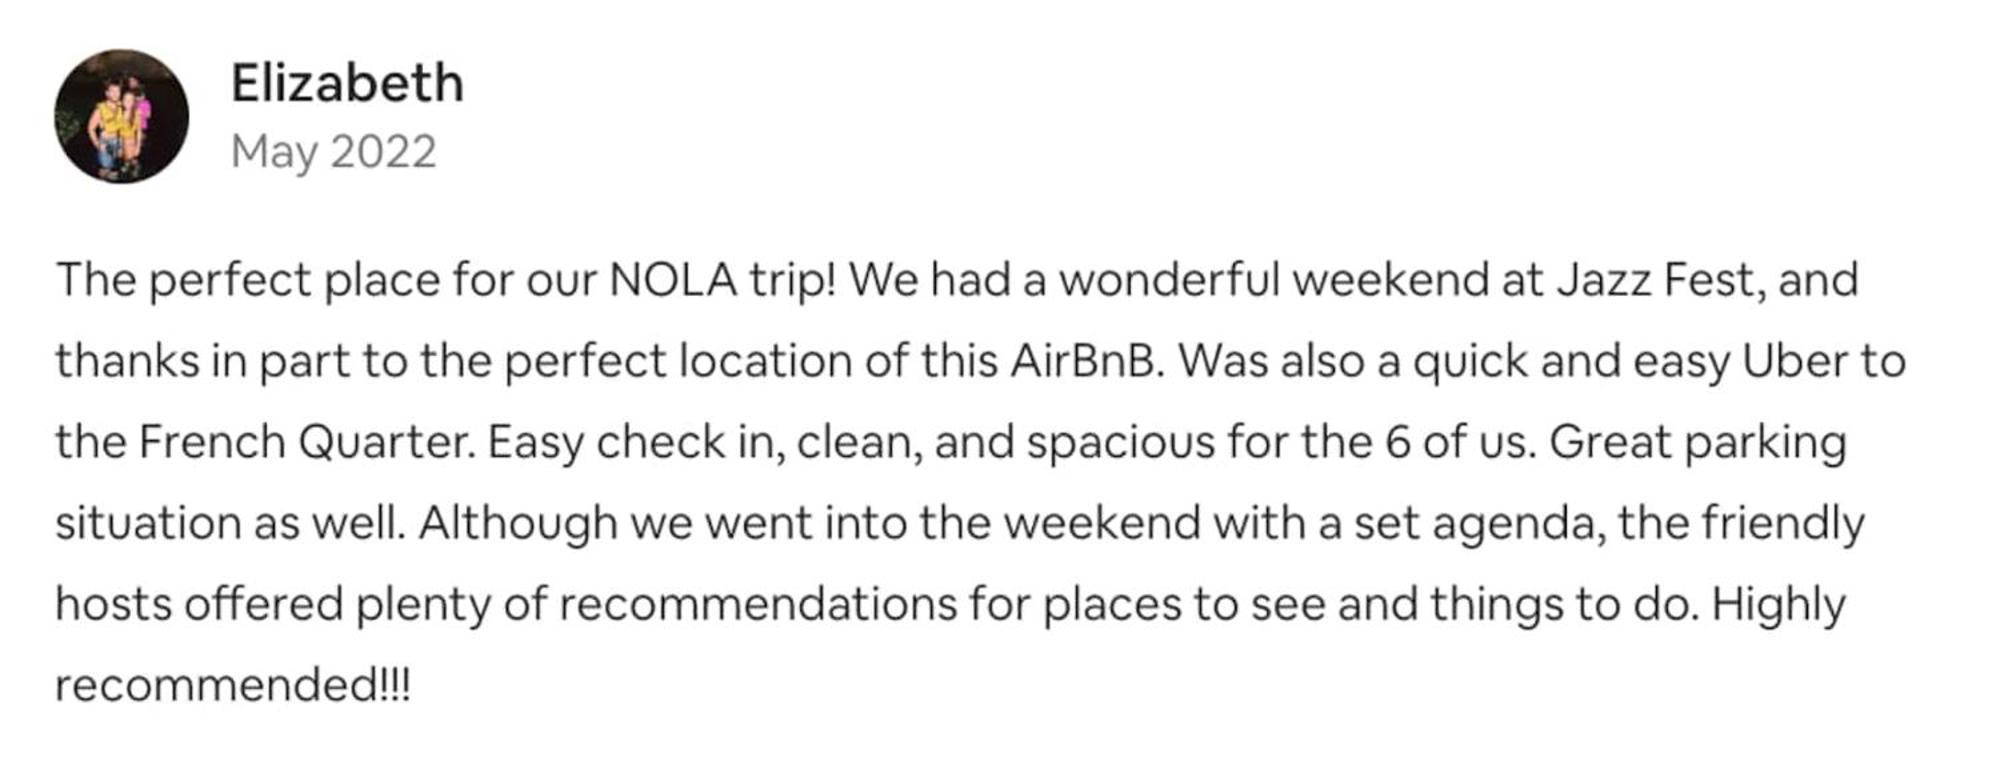Image resolution: width=2000 pixels, height=765 pixels.
Task: Select the phrase French Quarter
Action: [x=306, y=442]
